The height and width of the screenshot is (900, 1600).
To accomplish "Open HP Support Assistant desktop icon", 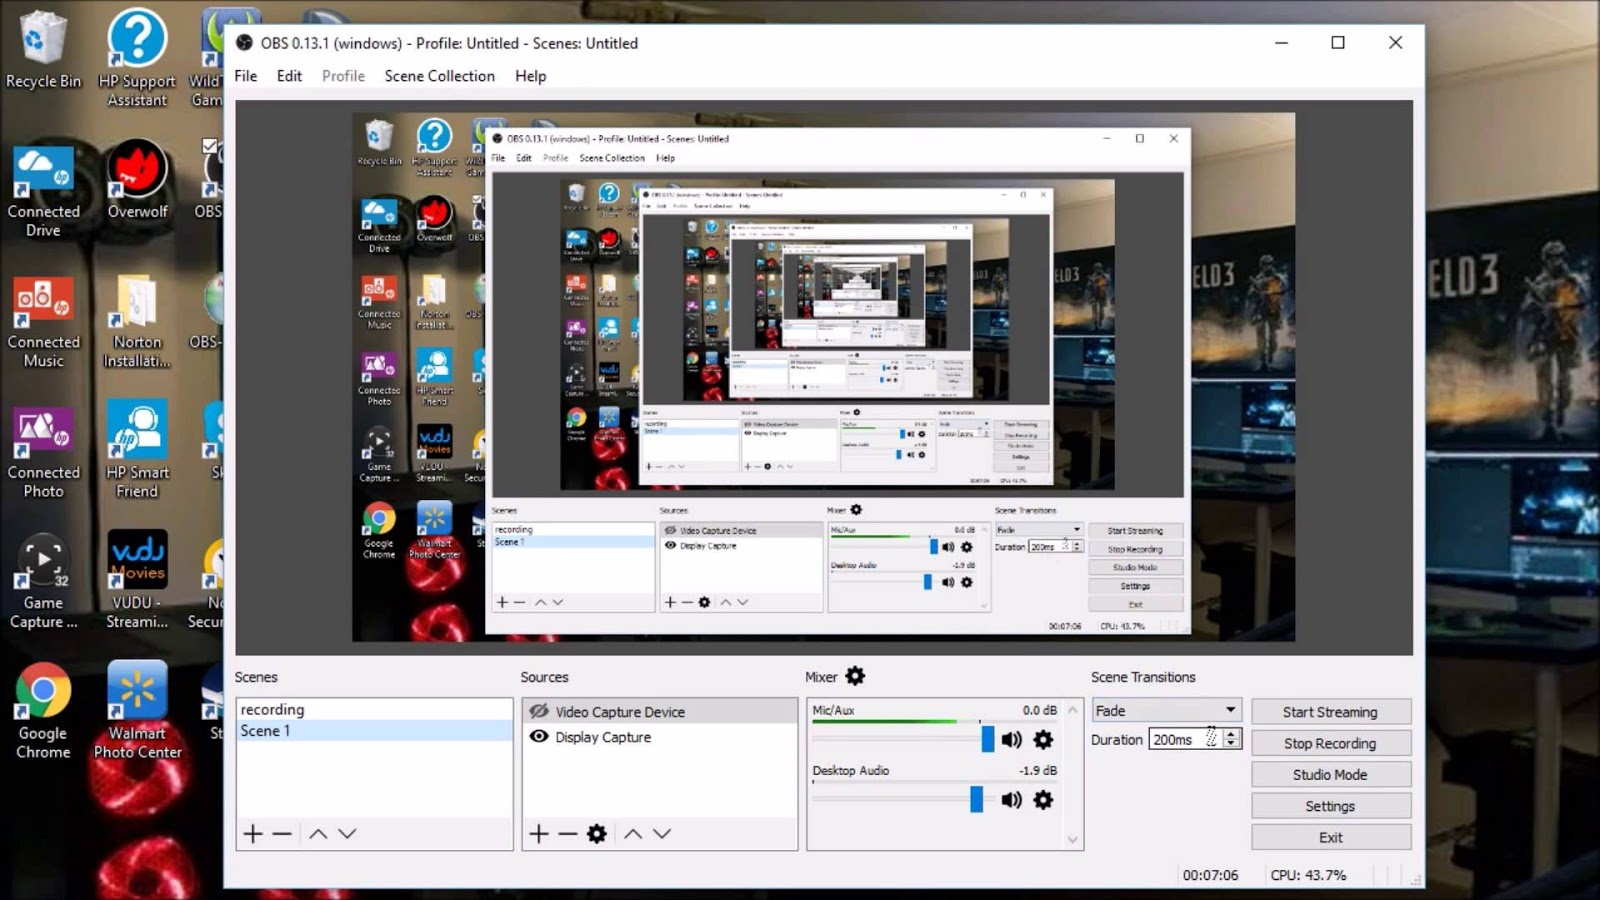I will tap(137, 58).
